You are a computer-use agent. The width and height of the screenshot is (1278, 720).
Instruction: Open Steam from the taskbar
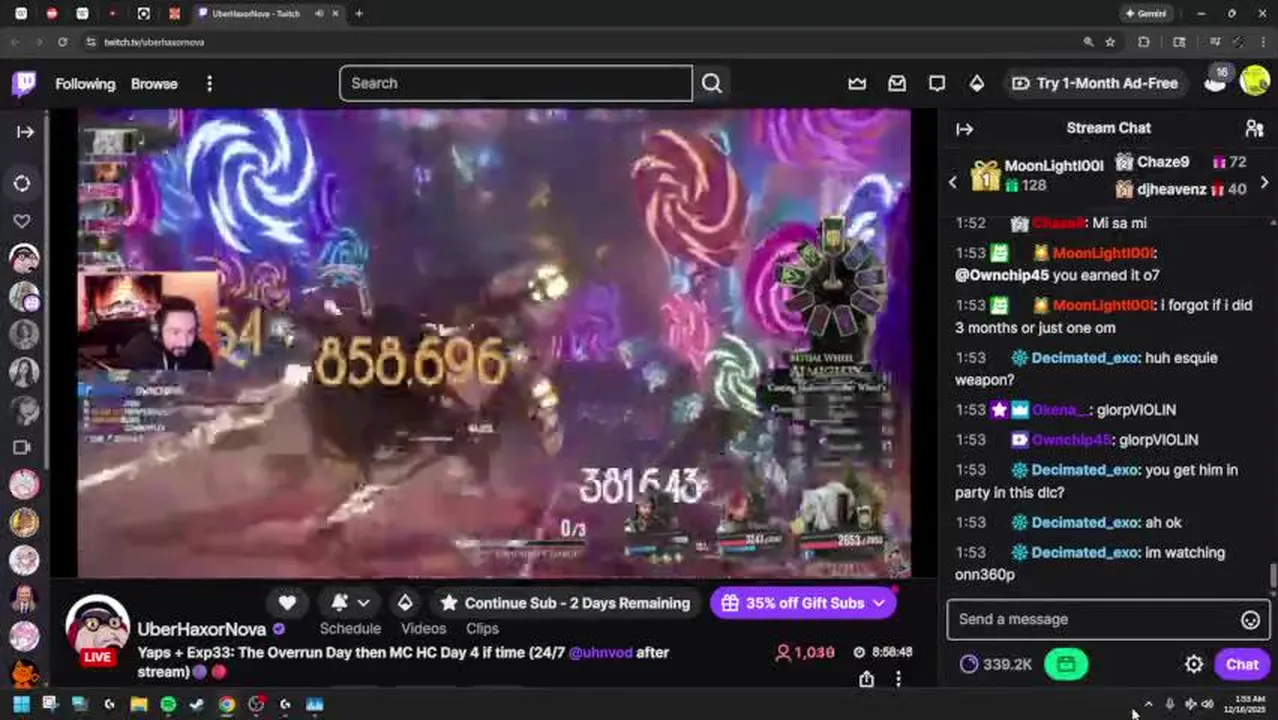pyautogui.click(x=197, y=704)
